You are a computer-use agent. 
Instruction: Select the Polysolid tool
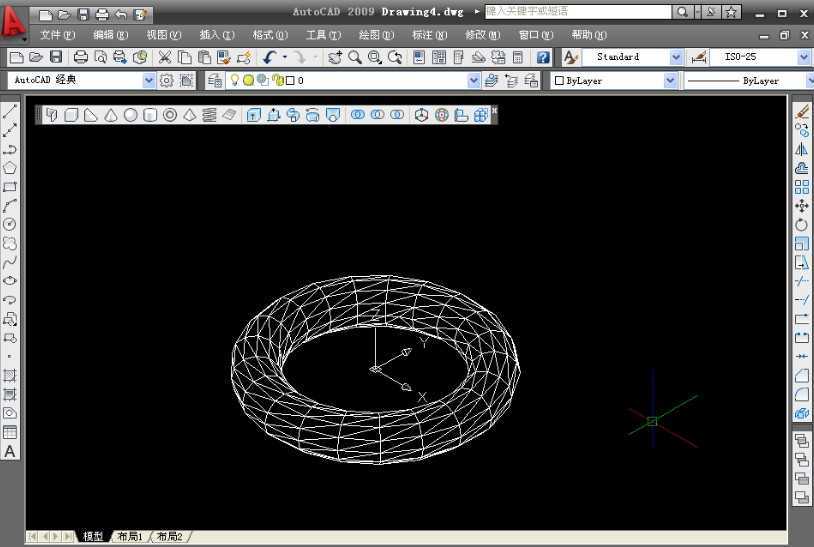[x=51, y=115]
